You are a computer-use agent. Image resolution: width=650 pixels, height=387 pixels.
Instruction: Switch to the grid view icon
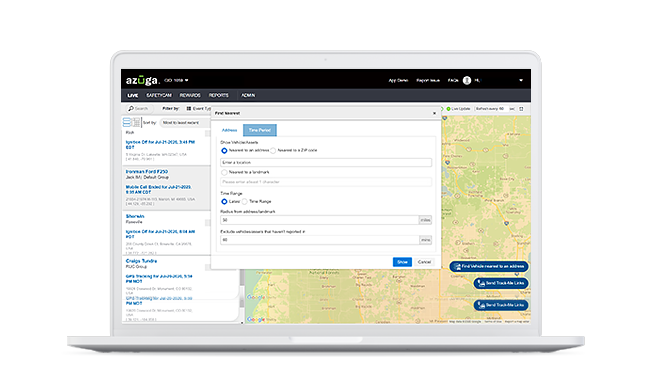[136, 122]
